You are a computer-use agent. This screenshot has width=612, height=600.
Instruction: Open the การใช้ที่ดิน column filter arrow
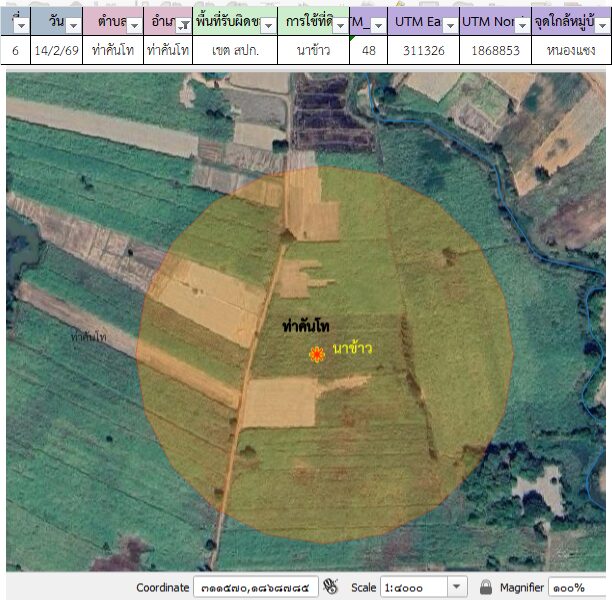(x=340, y=26)
